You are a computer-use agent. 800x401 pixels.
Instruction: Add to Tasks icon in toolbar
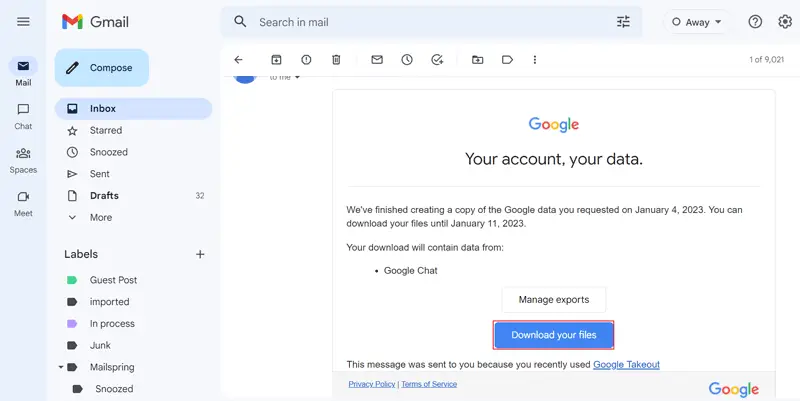(437, 60)
